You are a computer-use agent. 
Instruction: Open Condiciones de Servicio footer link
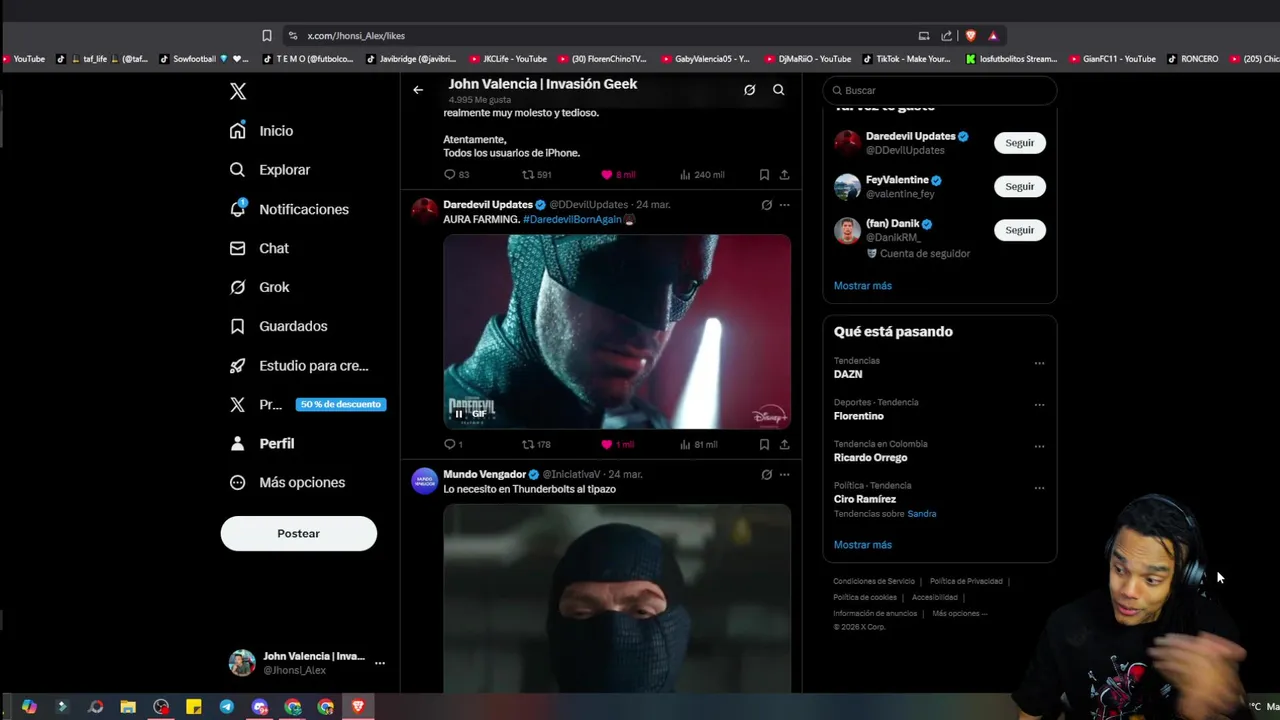(874, 581)
